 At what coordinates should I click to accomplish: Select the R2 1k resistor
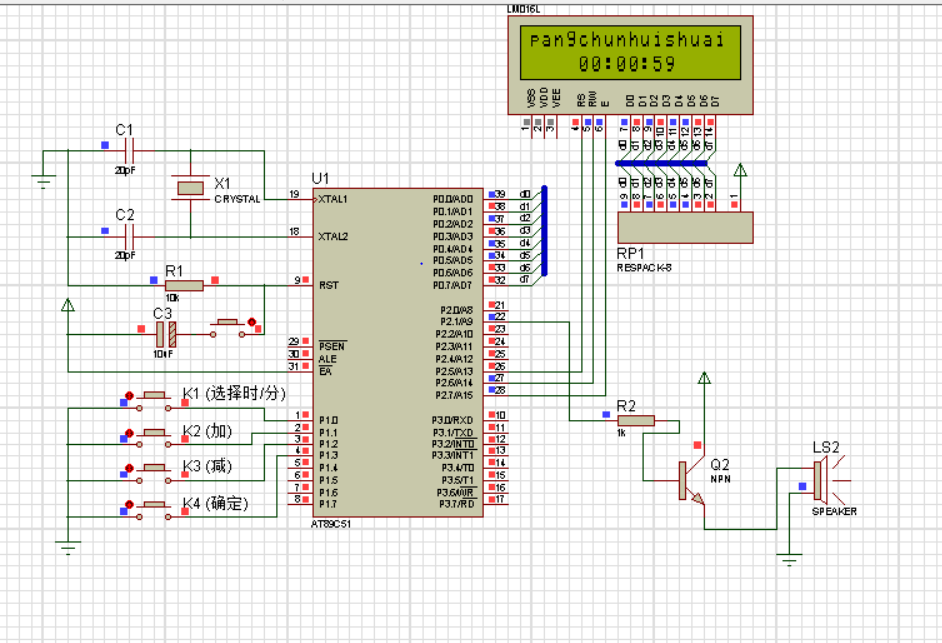[x=636, y=421]
